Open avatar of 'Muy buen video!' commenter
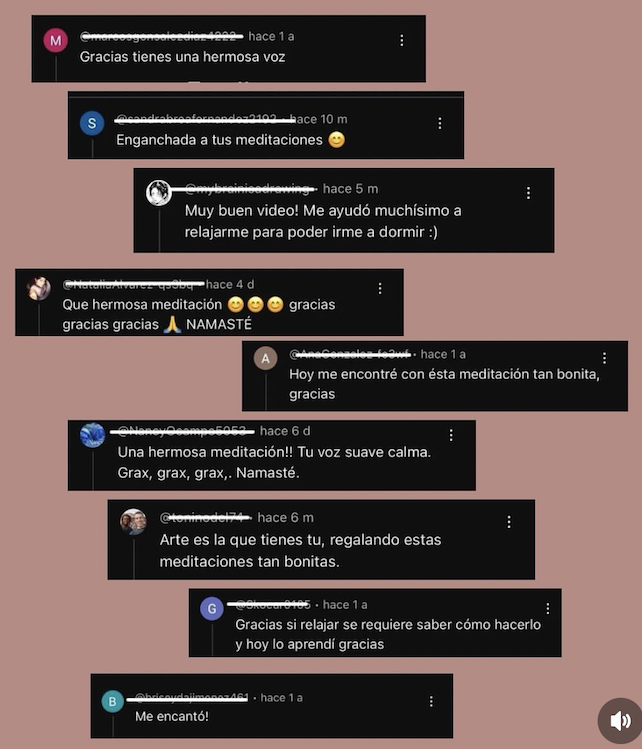This screenshot has width=642, height=749. [159, 193]
